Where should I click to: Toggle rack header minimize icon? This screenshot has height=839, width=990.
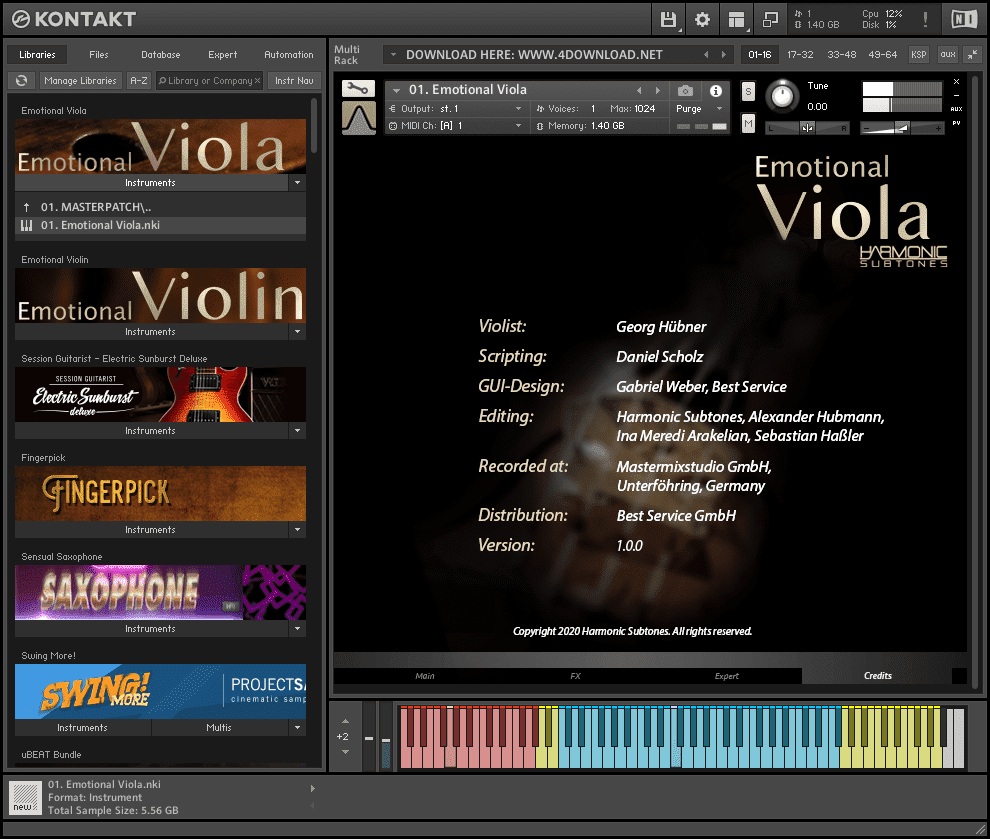pyautogui.click(x=972, y=55)
